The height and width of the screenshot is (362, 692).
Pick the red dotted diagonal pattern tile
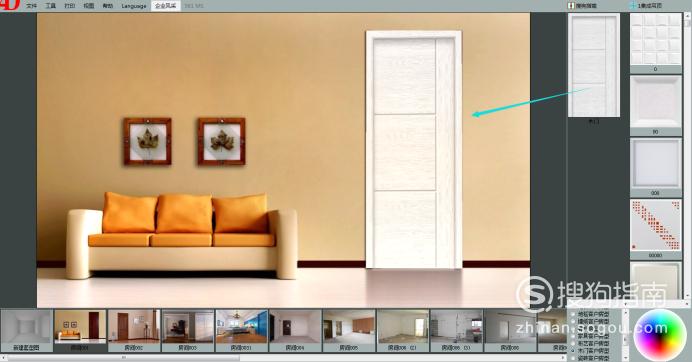click(655, 226)
